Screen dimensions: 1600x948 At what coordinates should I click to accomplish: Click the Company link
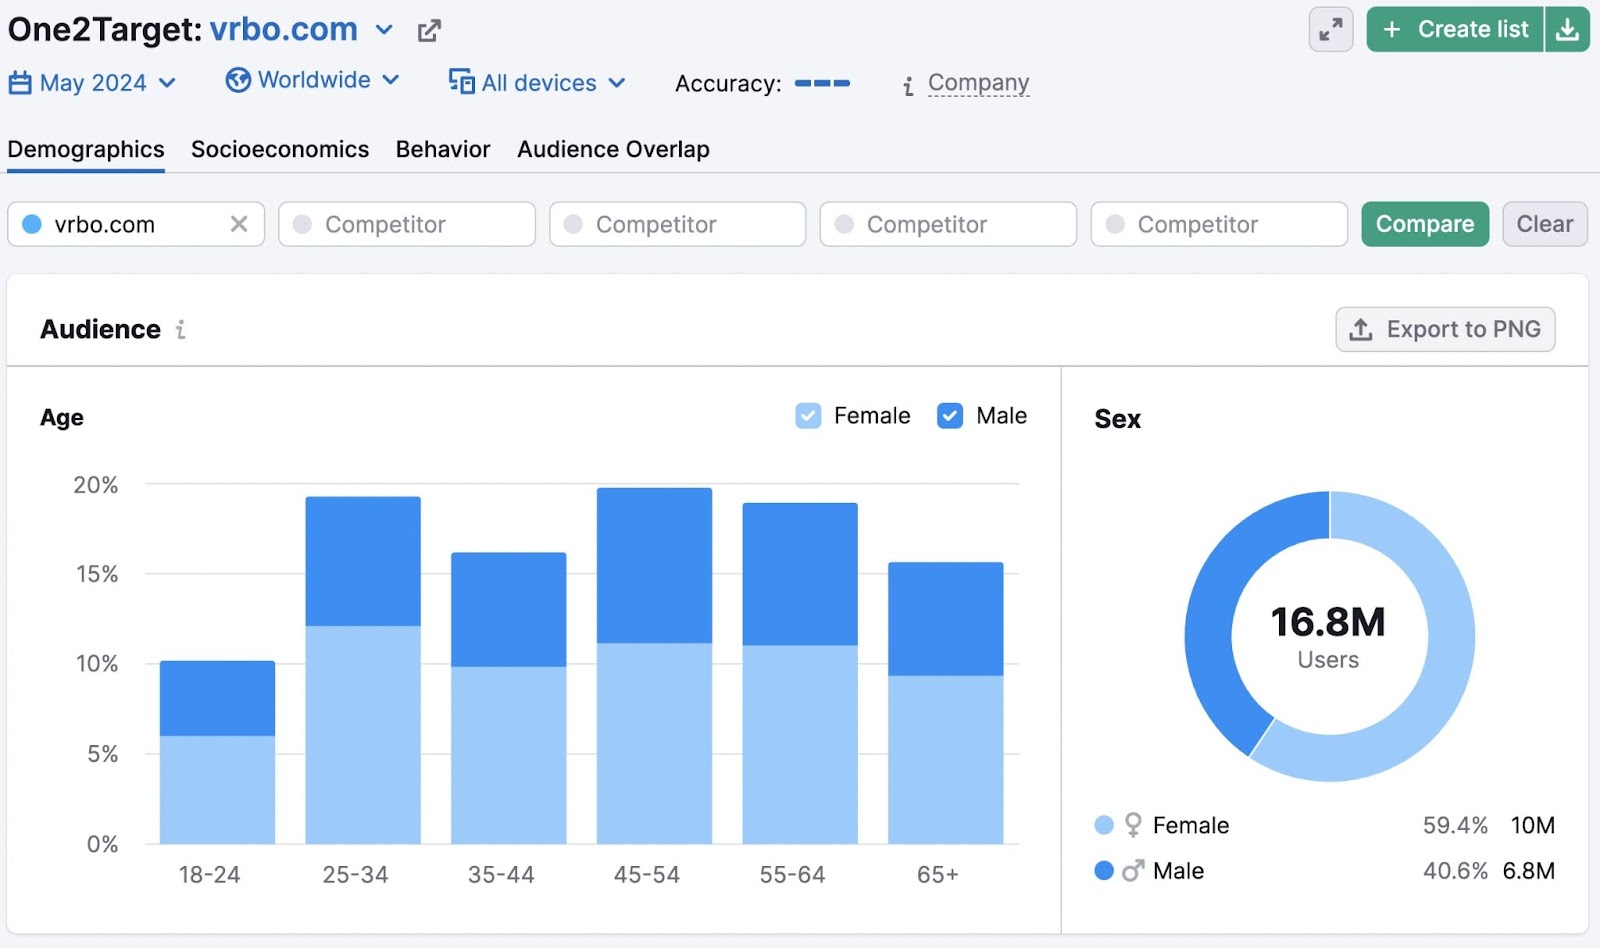point(978,83)
